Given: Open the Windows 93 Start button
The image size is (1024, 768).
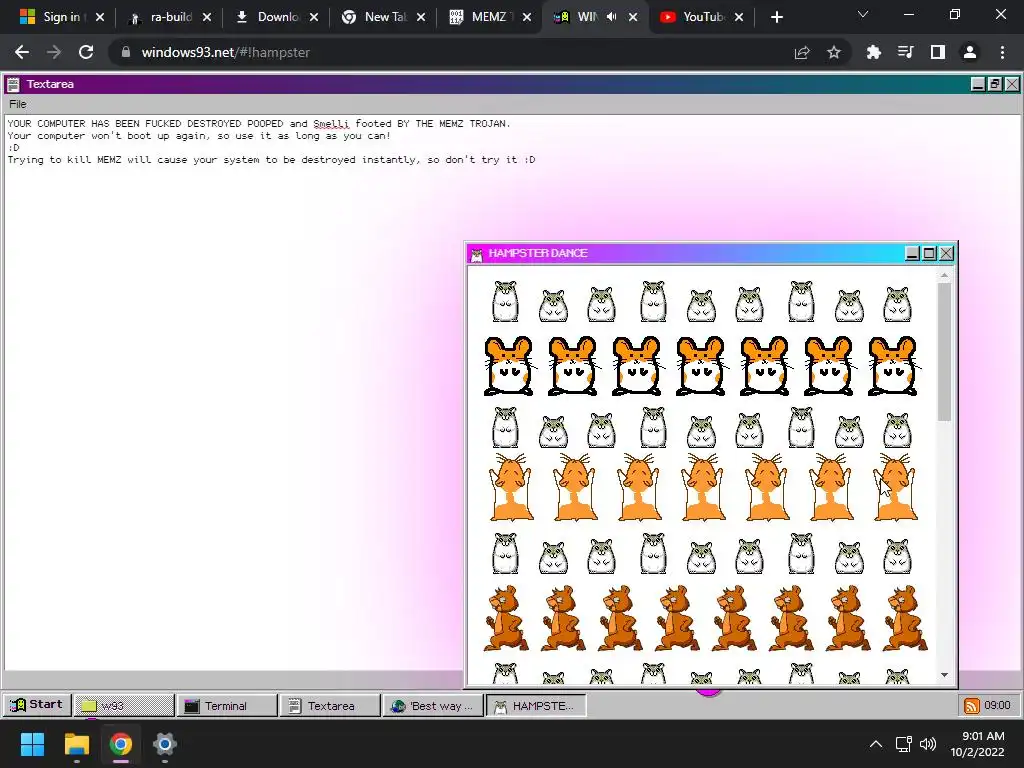Looking at the screenshot, I should tap(37, 705).
